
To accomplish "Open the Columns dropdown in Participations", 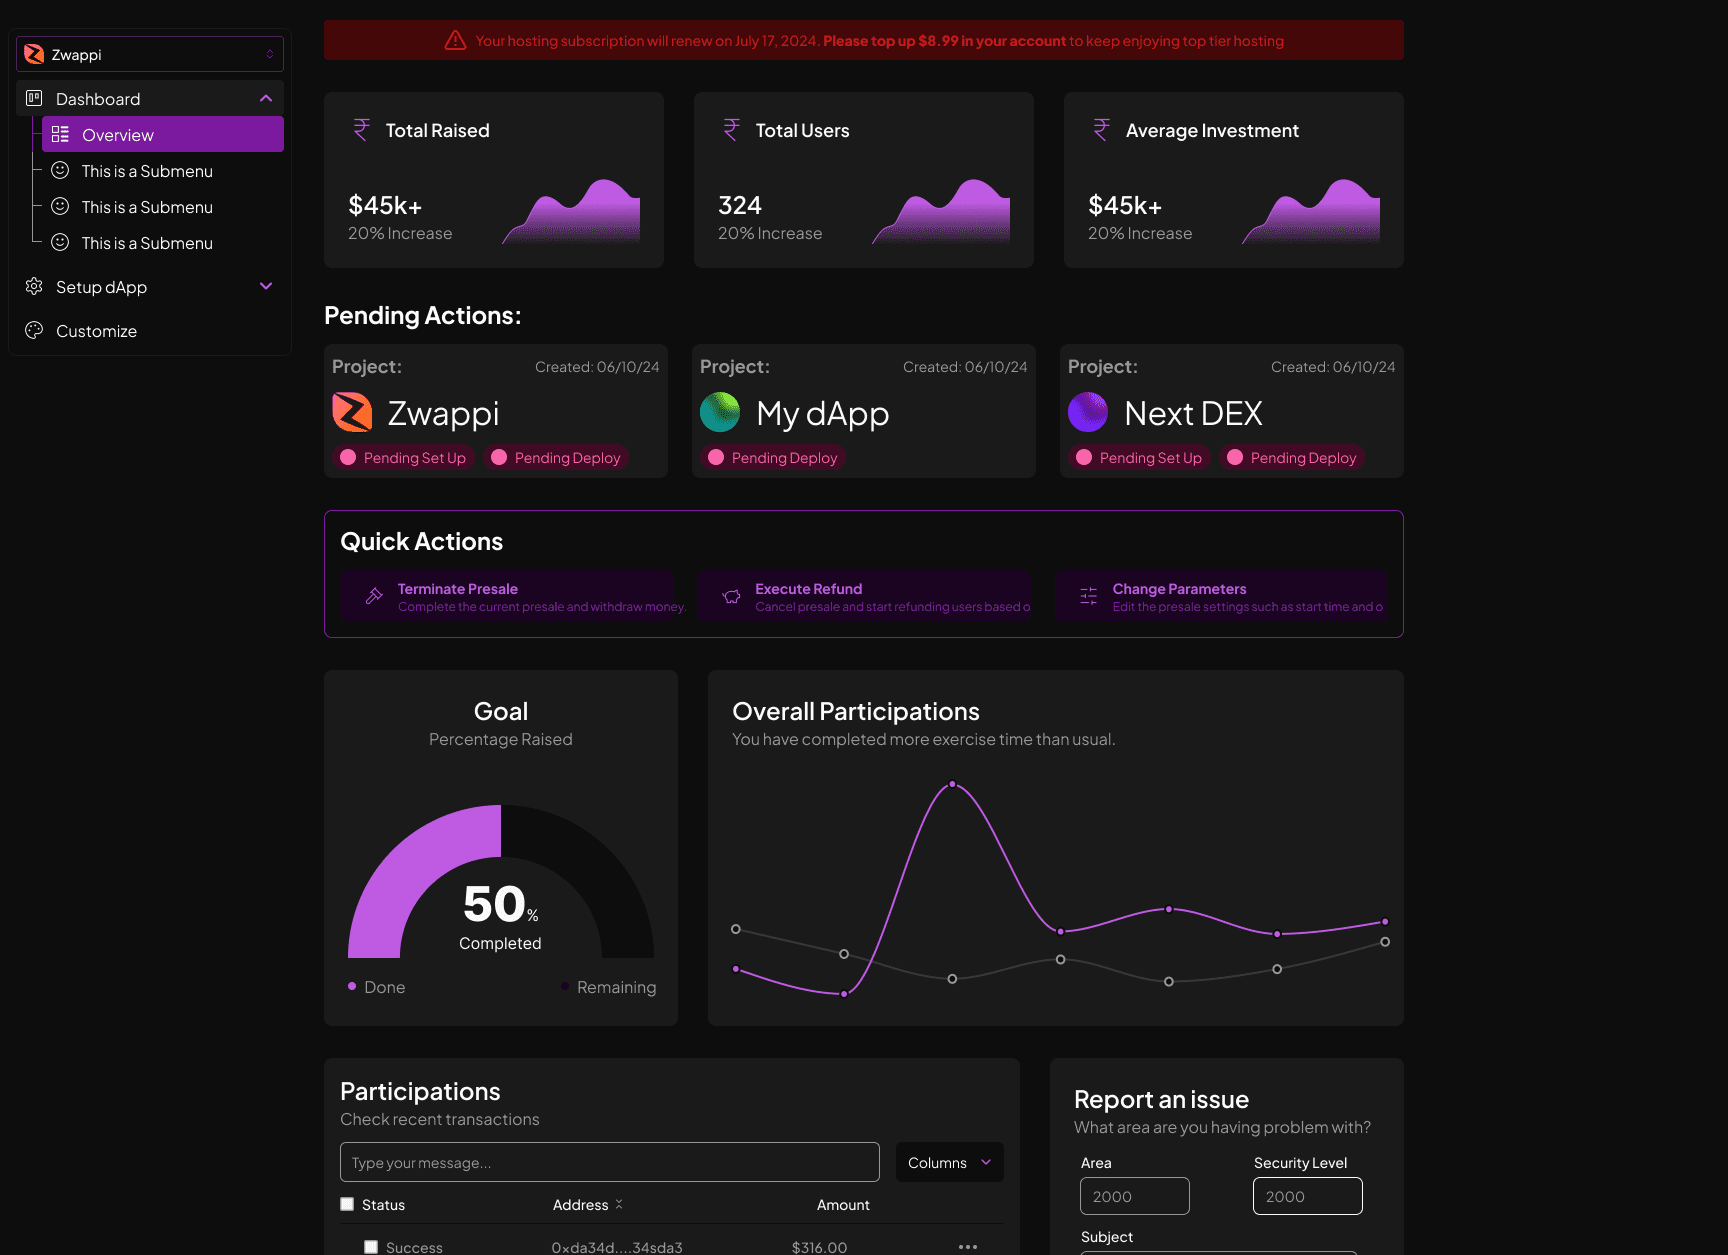I will (948, 1162).
